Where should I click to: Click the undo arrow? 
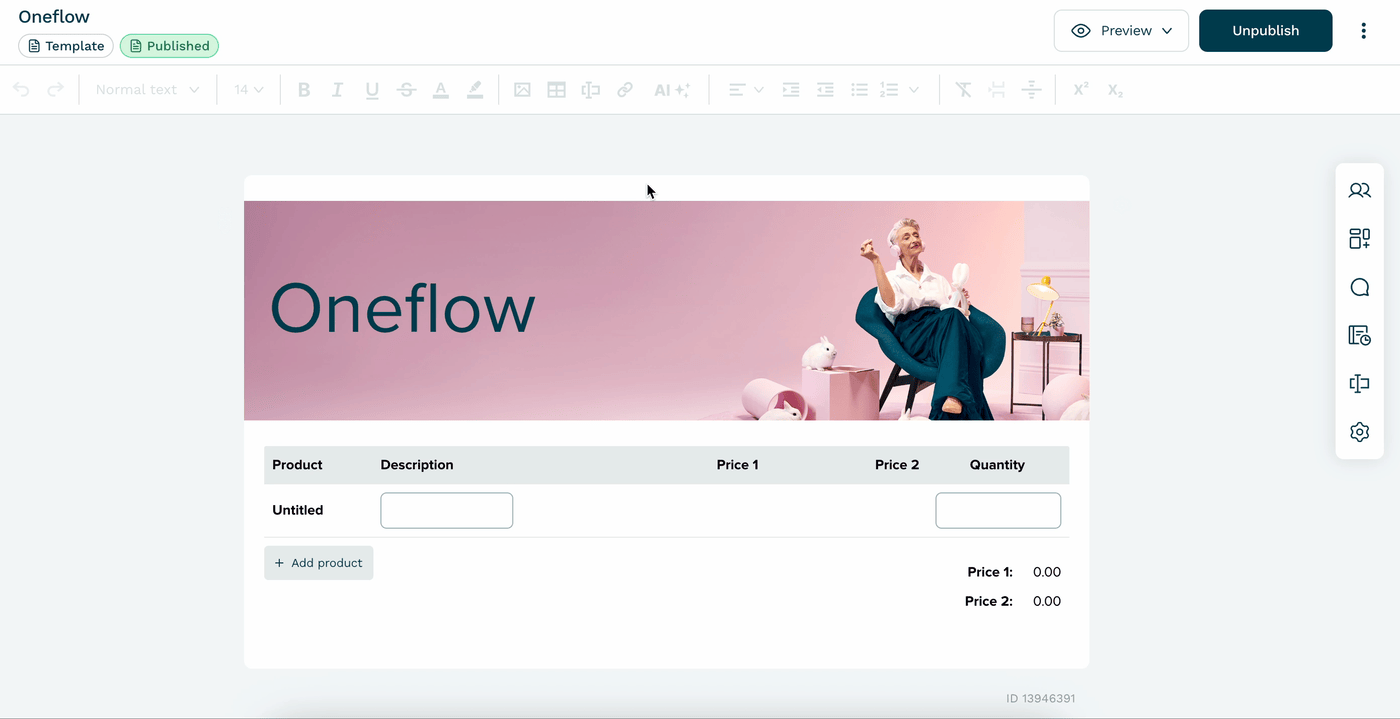pos(21,90)
